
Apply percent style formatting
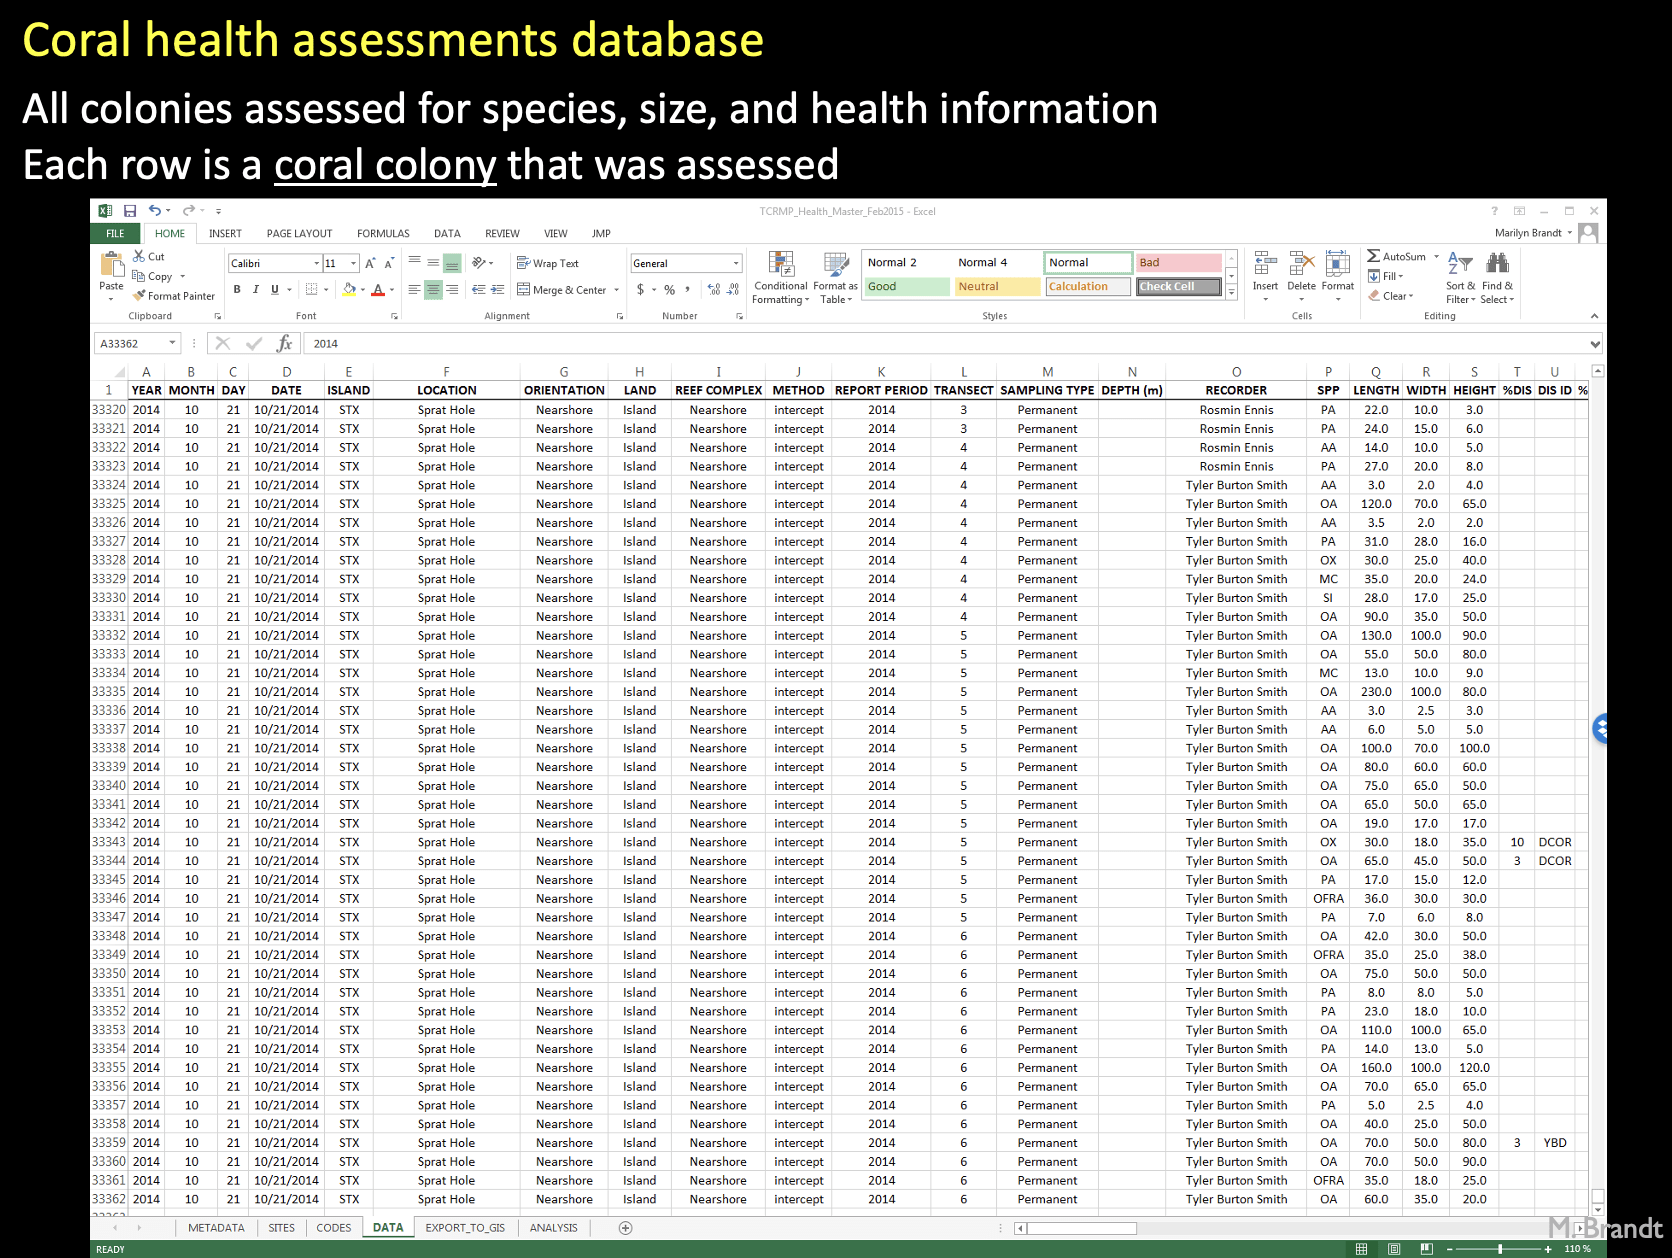tap(670, 290)
